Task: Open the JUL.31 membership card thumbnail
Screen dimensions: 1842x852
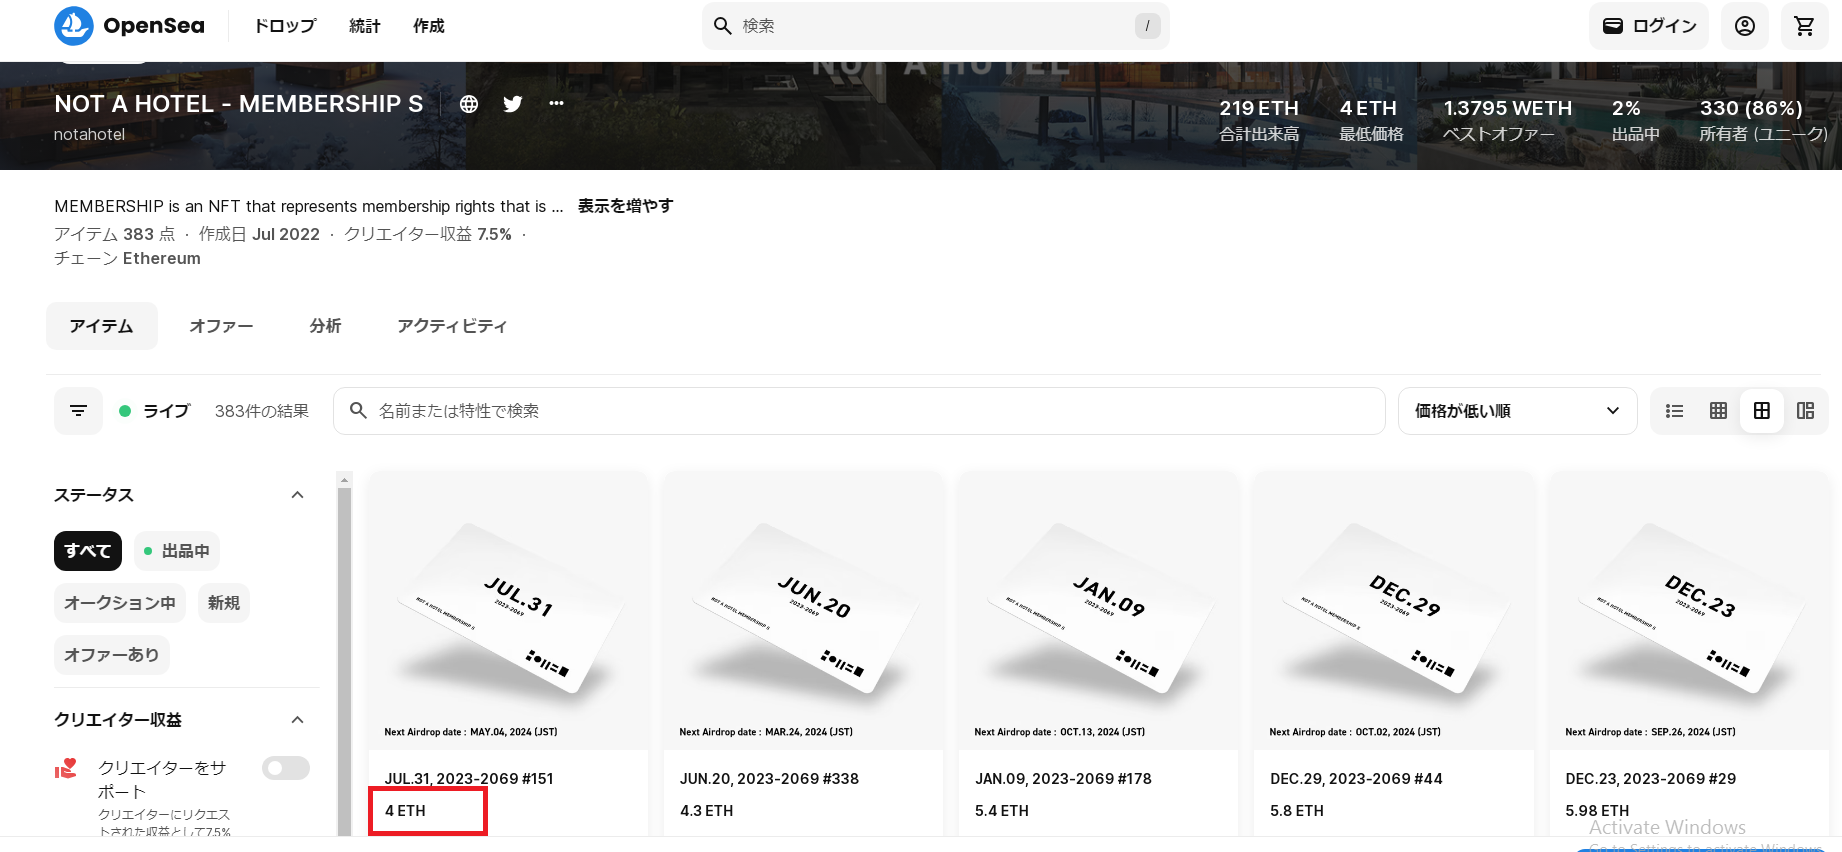Action: click(508, 610)
